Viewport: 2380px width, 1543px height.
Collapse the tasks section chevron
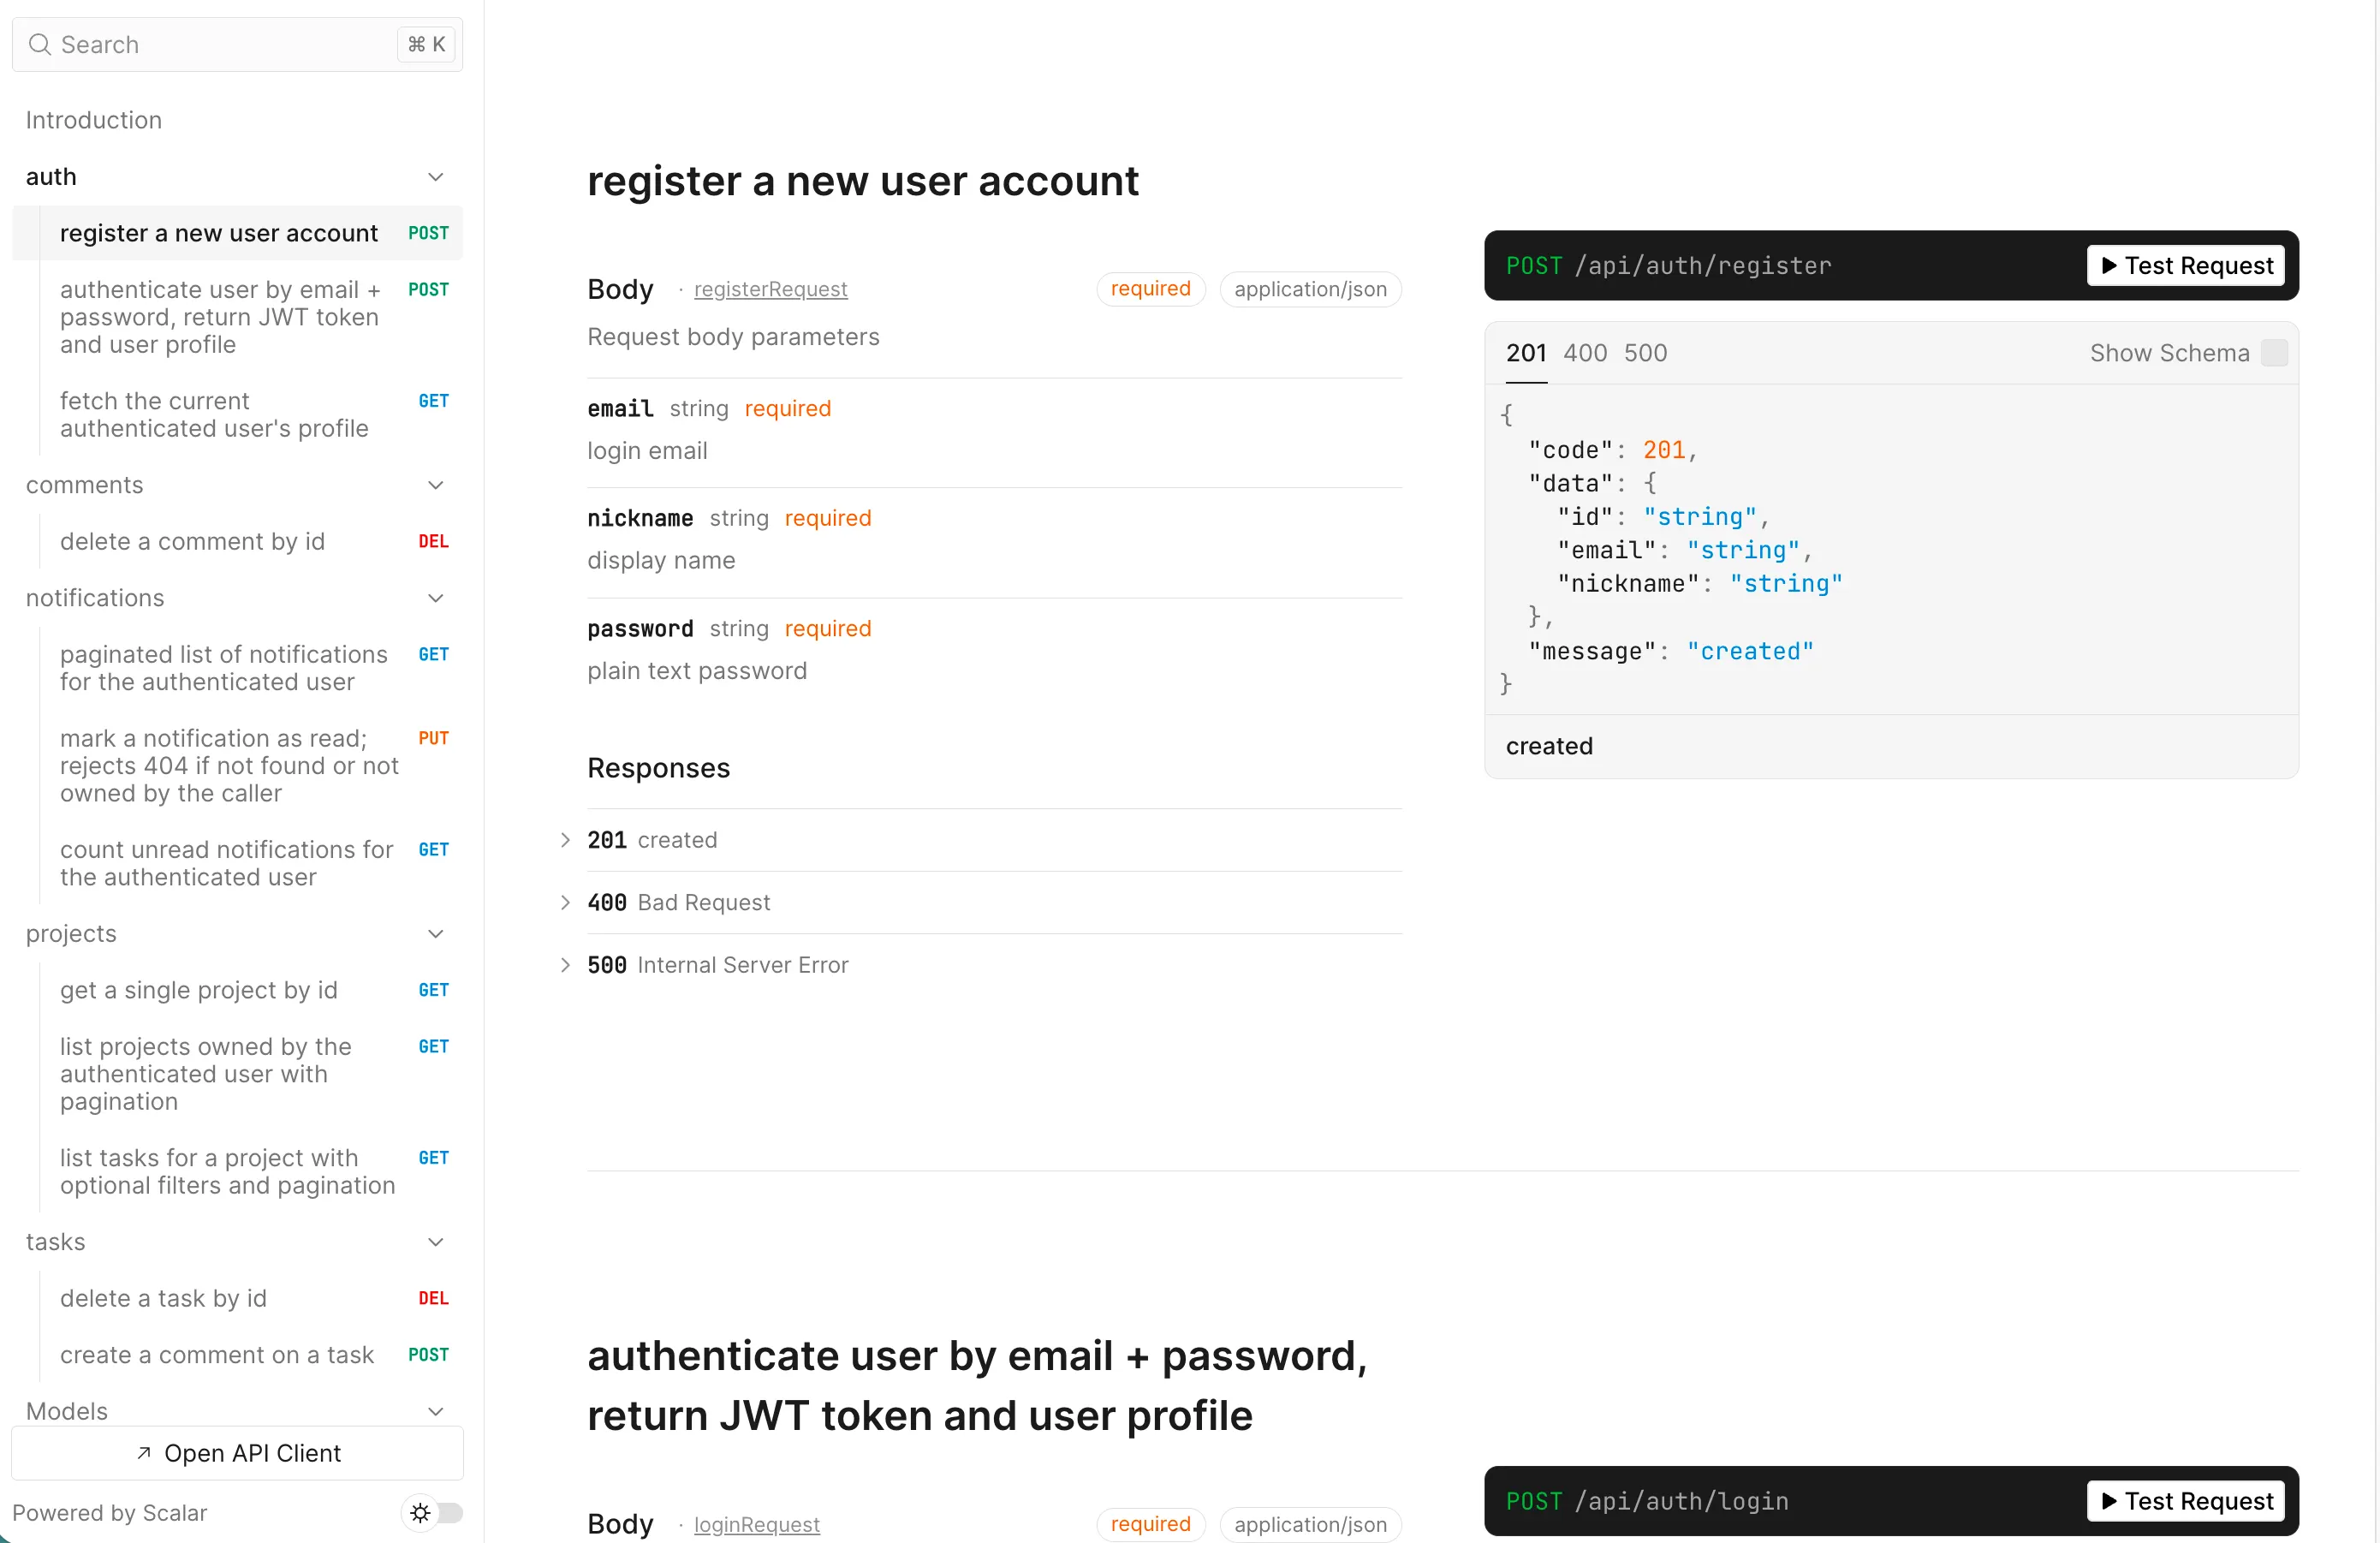pos(436,1242)
